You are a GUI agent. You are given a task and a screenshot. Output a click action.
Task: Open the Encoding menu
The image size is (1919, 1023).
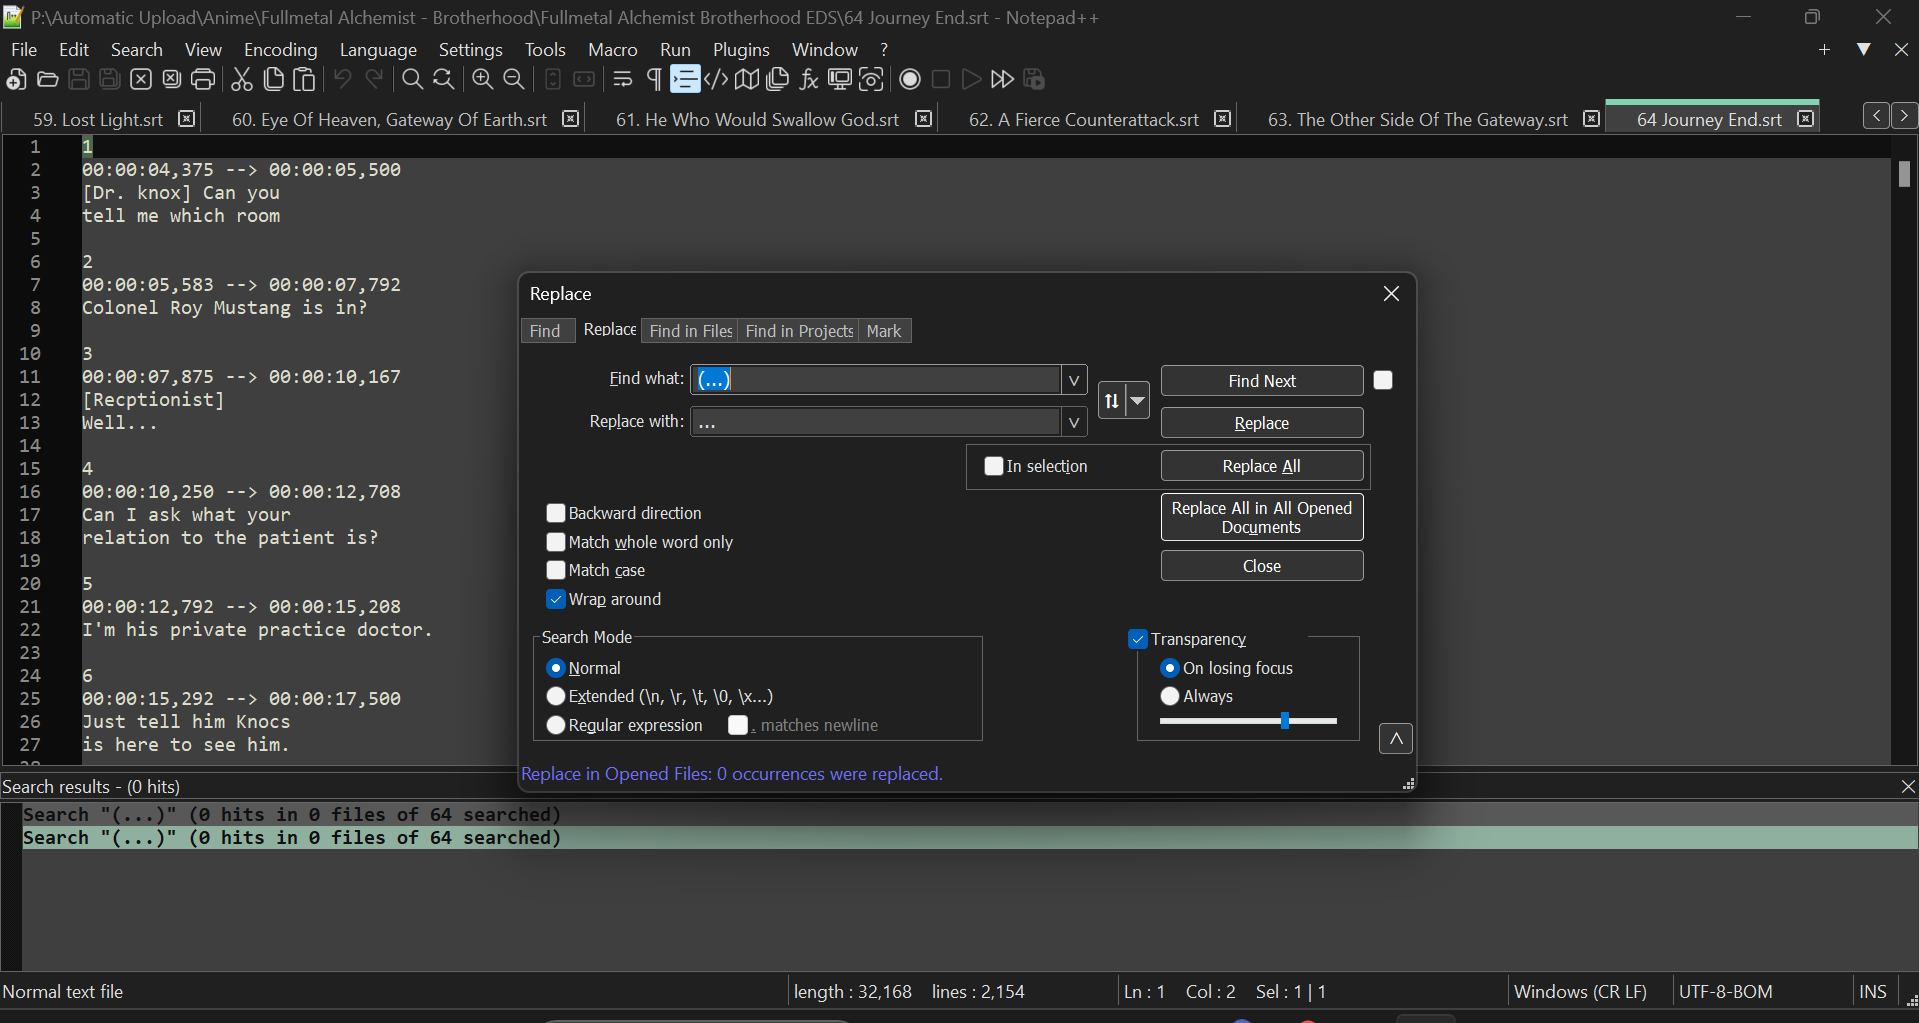point(280,49)
